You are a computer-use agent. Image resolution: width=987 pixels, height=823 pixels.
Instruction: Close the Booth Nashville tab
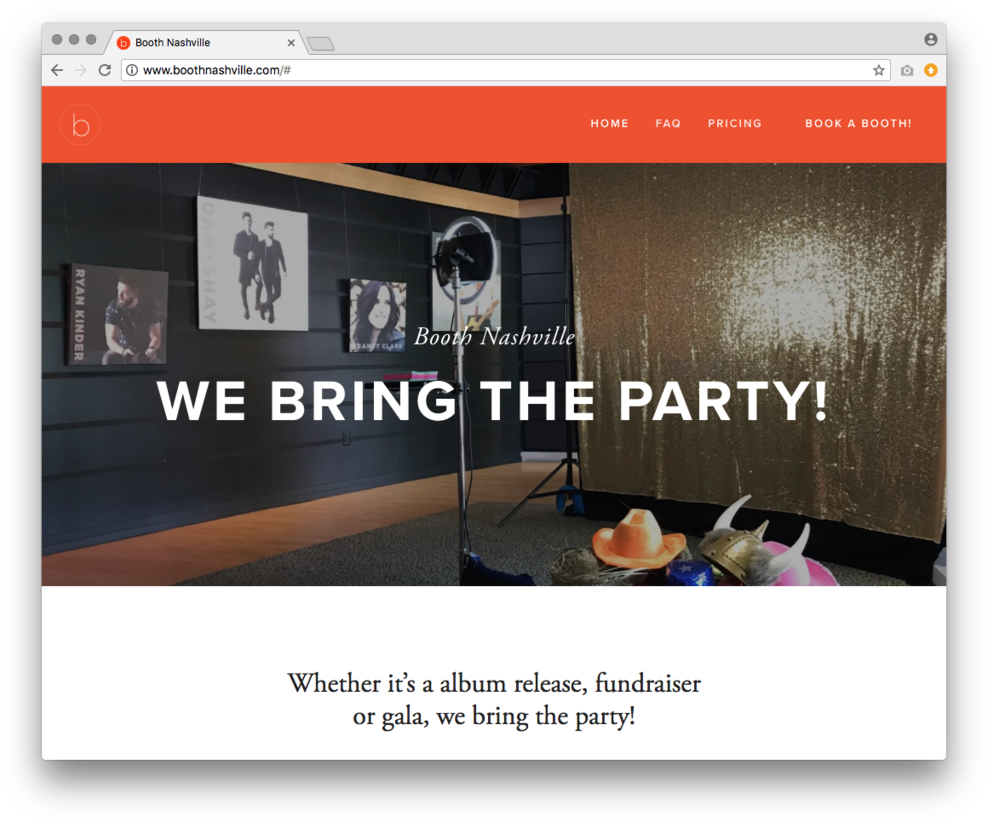[291, 43]
